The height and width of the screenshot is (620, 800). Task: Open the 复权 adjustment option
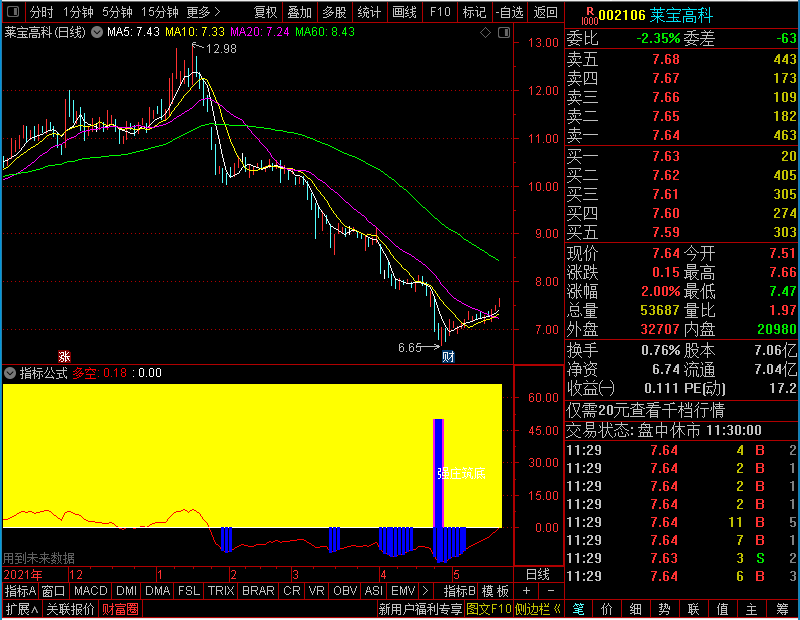265,12
